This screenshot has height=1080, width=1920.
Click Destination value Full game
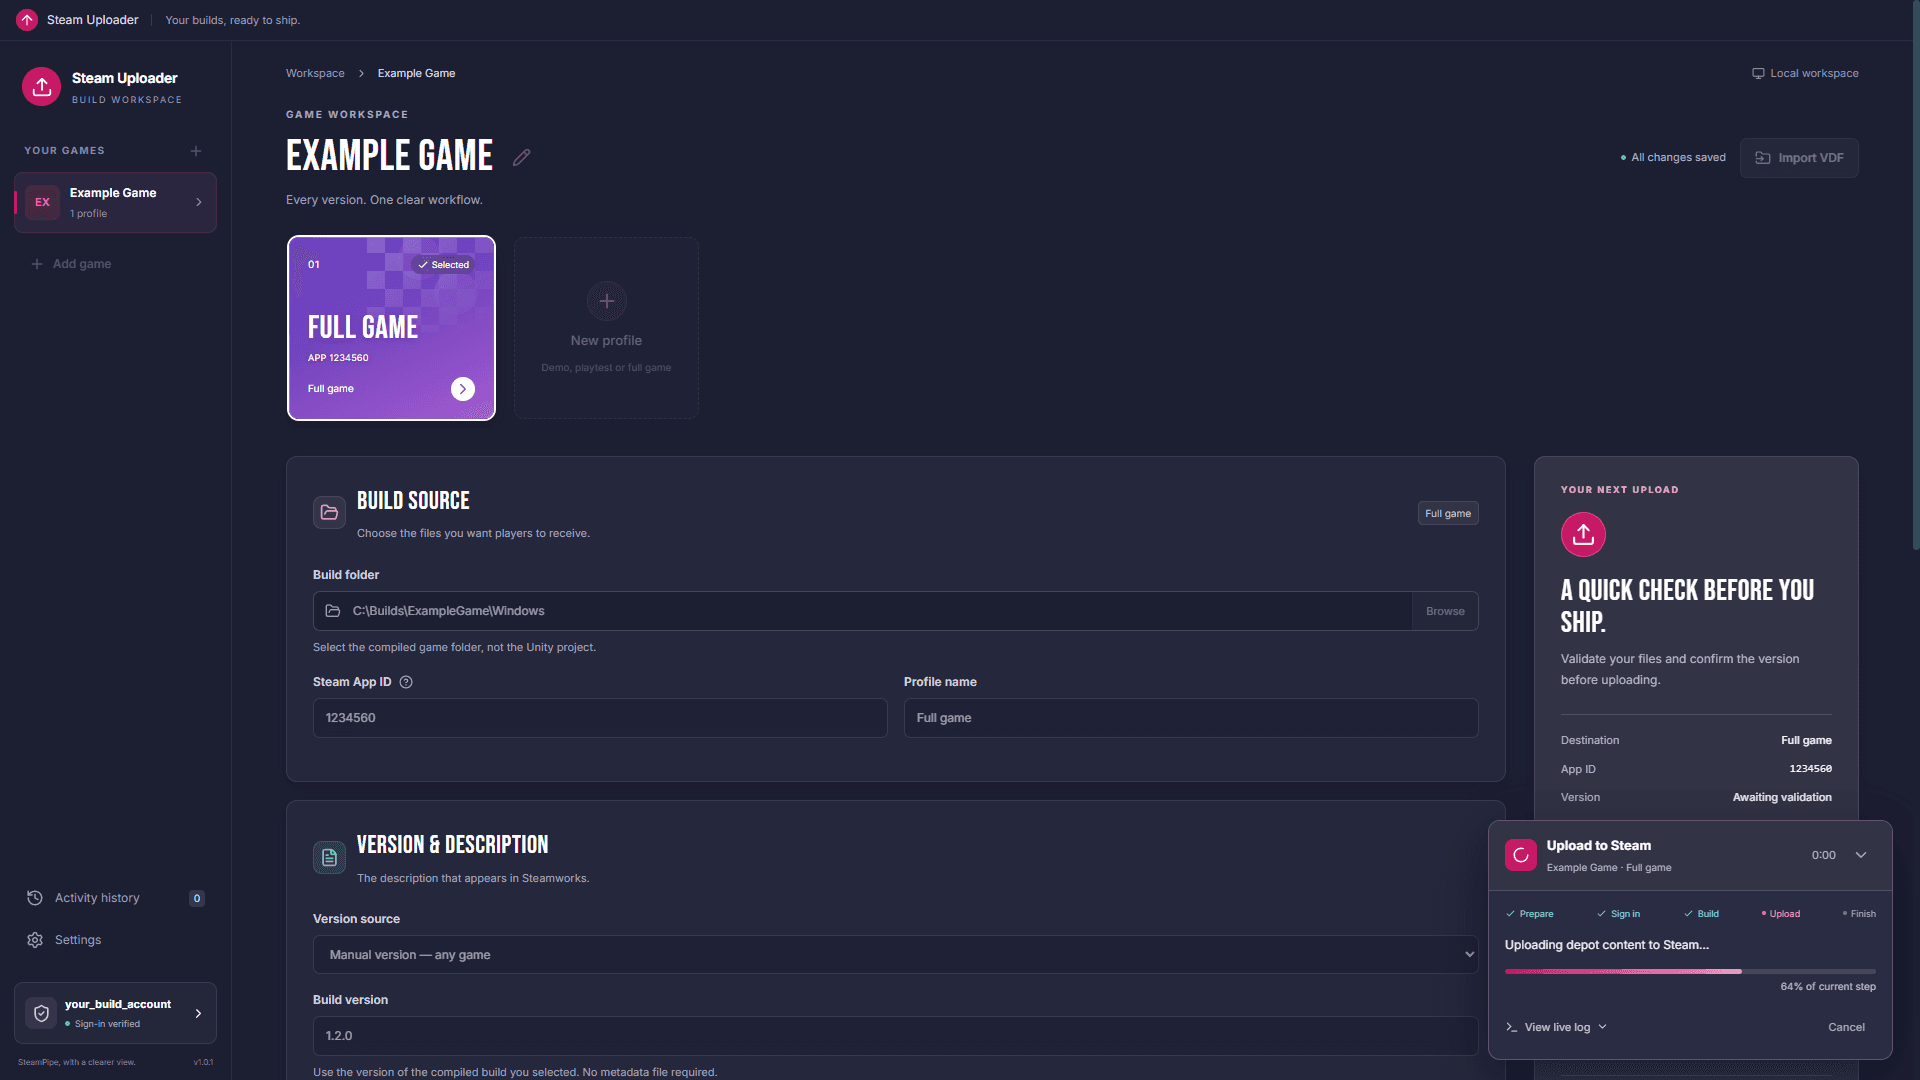tap(1806, 740)
